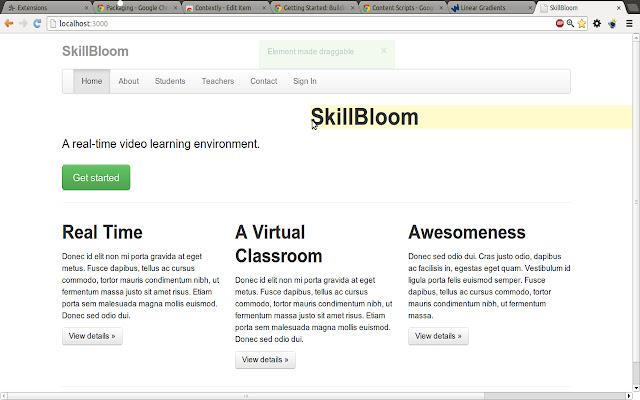Screen dimensions: 640x400
Task: Click the browser back arrow
Action: coord(9,22)
